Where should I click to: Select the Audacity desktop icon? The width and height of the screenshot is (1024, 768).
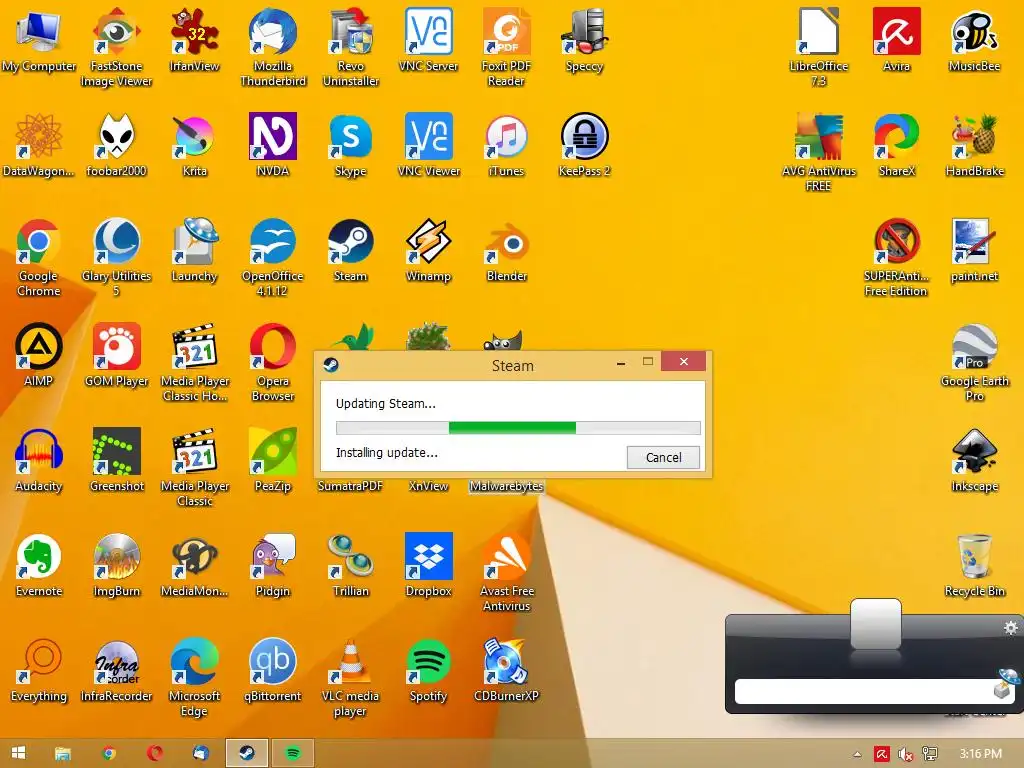tap(39, 461)
